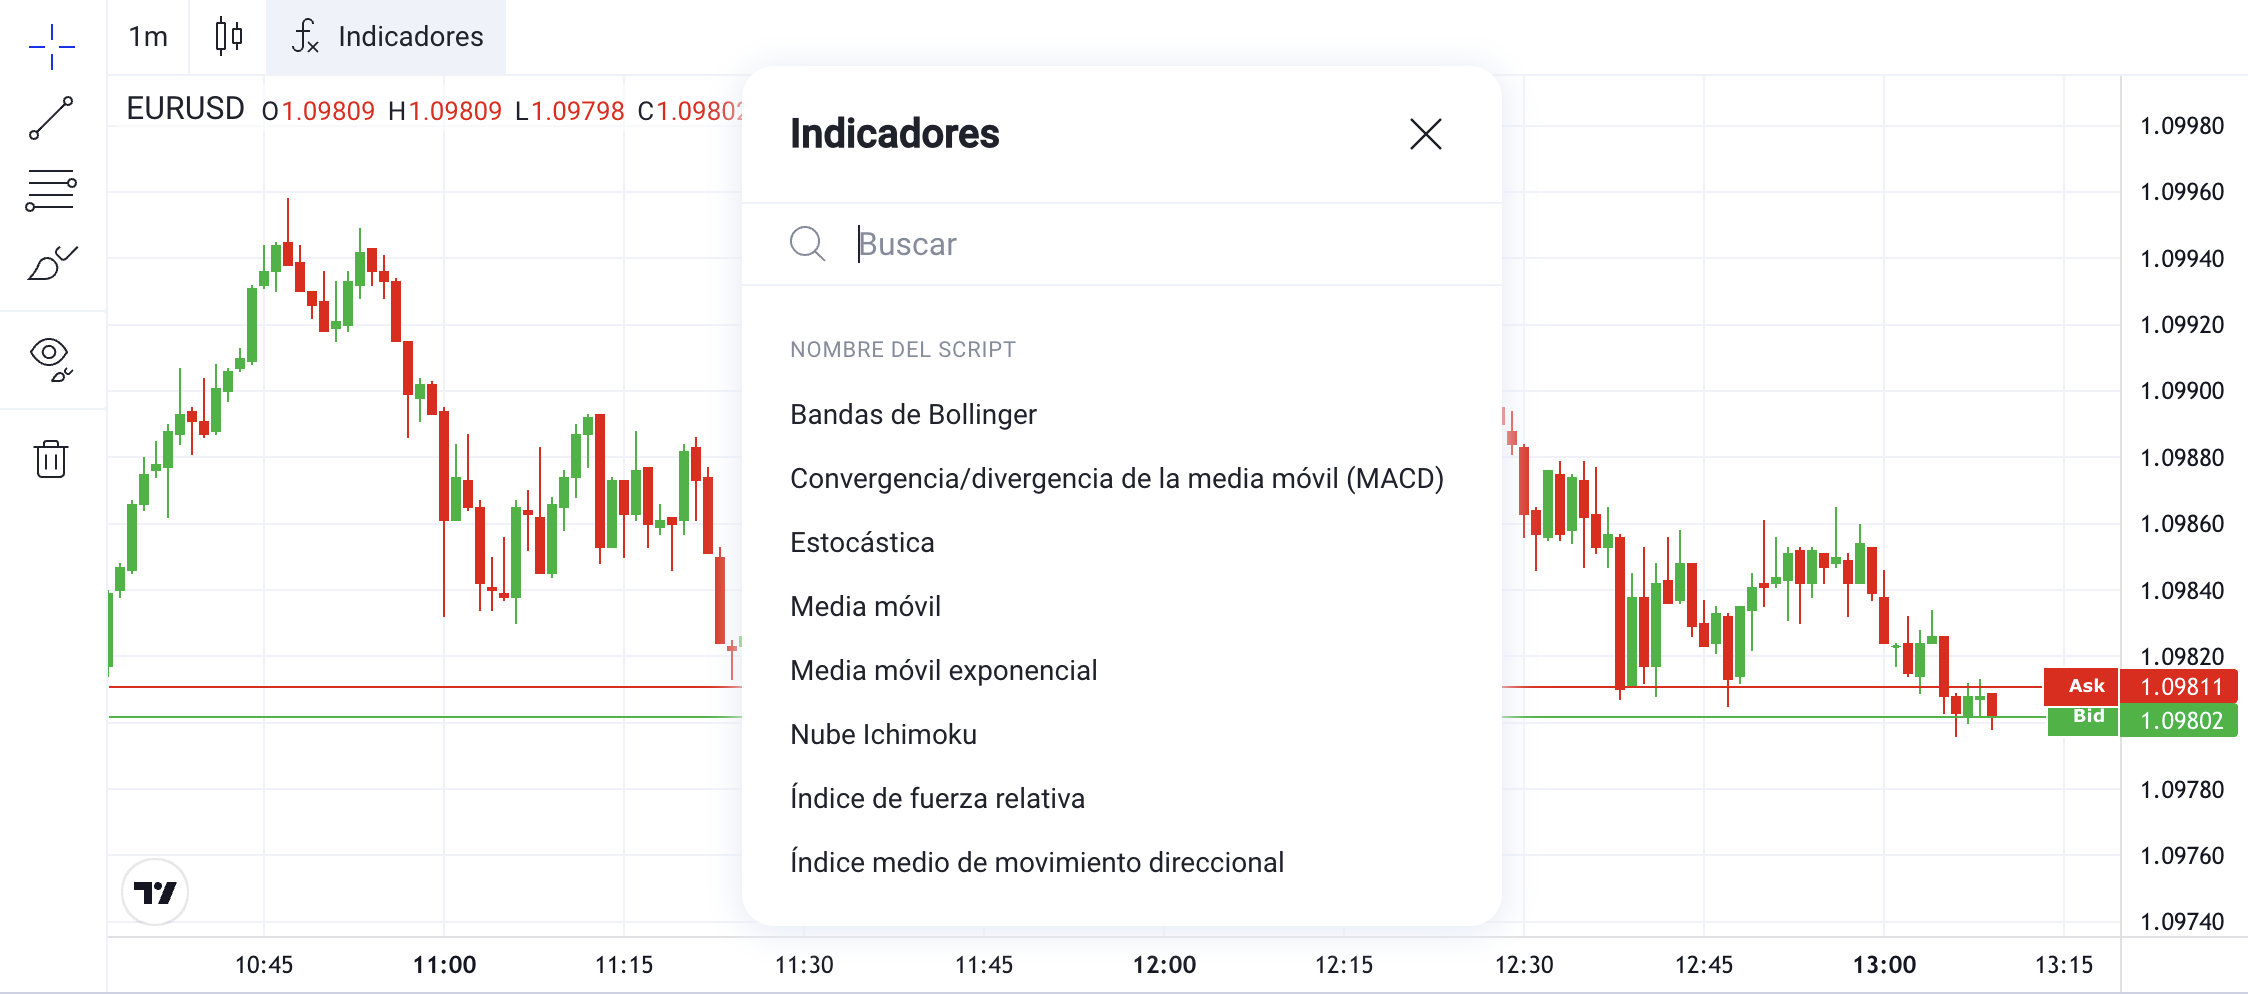Screen dimensions: 2248x994
Task: Add Nube Ichimoku indicator
Action: (x=883, y=734)
